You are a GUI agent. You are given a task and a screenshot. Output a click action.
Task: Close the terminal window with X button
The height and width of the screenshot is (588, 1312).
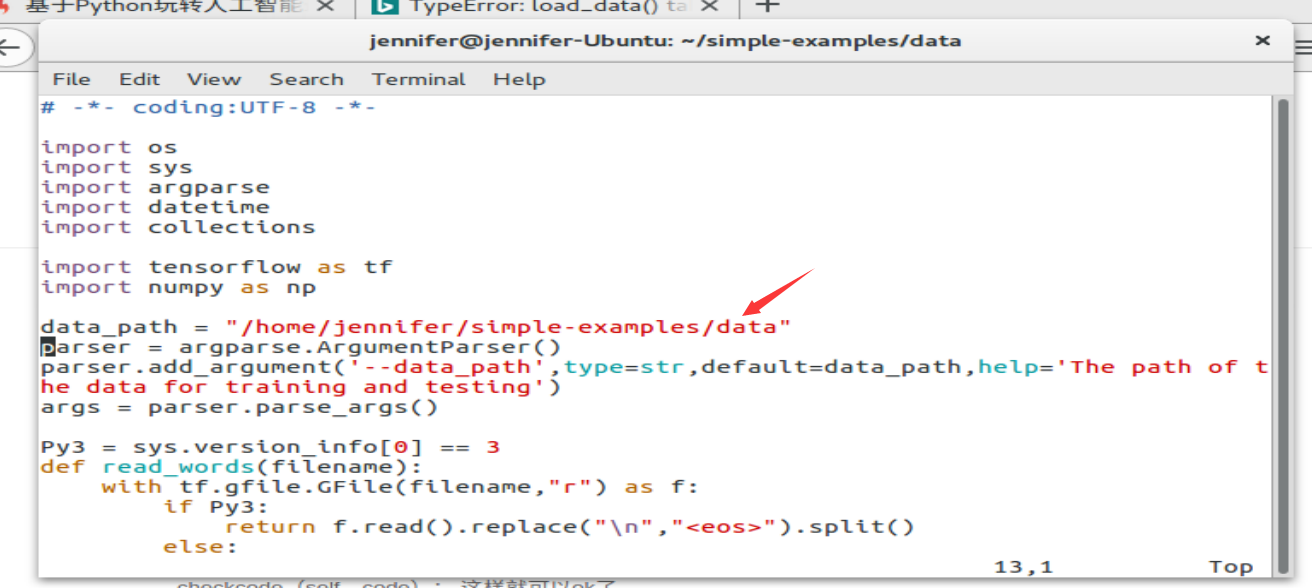[x=1262, y=41]
